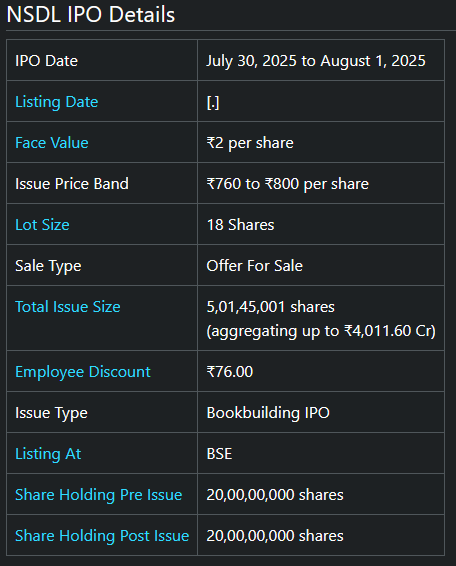The image size is (456, 566).
Task: Select the 5,01,45,001 shares text
Action: click(x=270, y=307)
